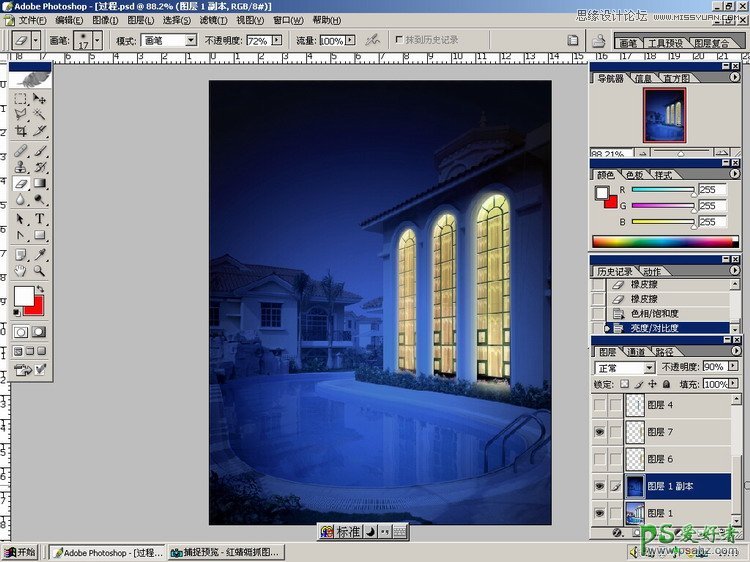Viewport: 750px width, 562px height.
Task: Open the 模式 brush mode dropdown
Action: (191, 41)
